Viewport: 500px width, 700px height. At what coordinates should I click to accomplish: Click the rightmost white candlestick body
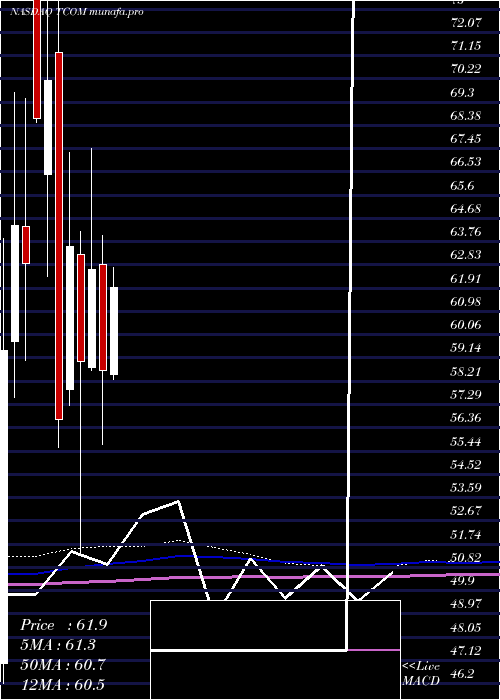(114, 331)
